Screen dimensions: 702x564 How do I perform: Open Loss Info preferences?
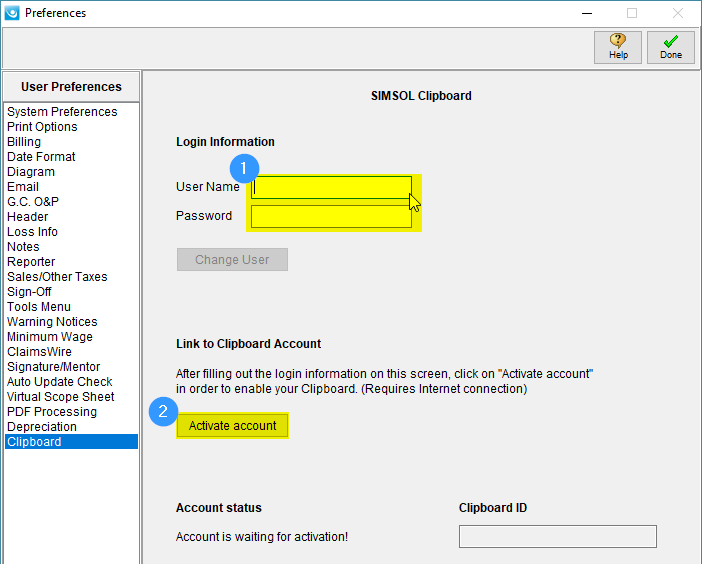click(x=71, y=231)
